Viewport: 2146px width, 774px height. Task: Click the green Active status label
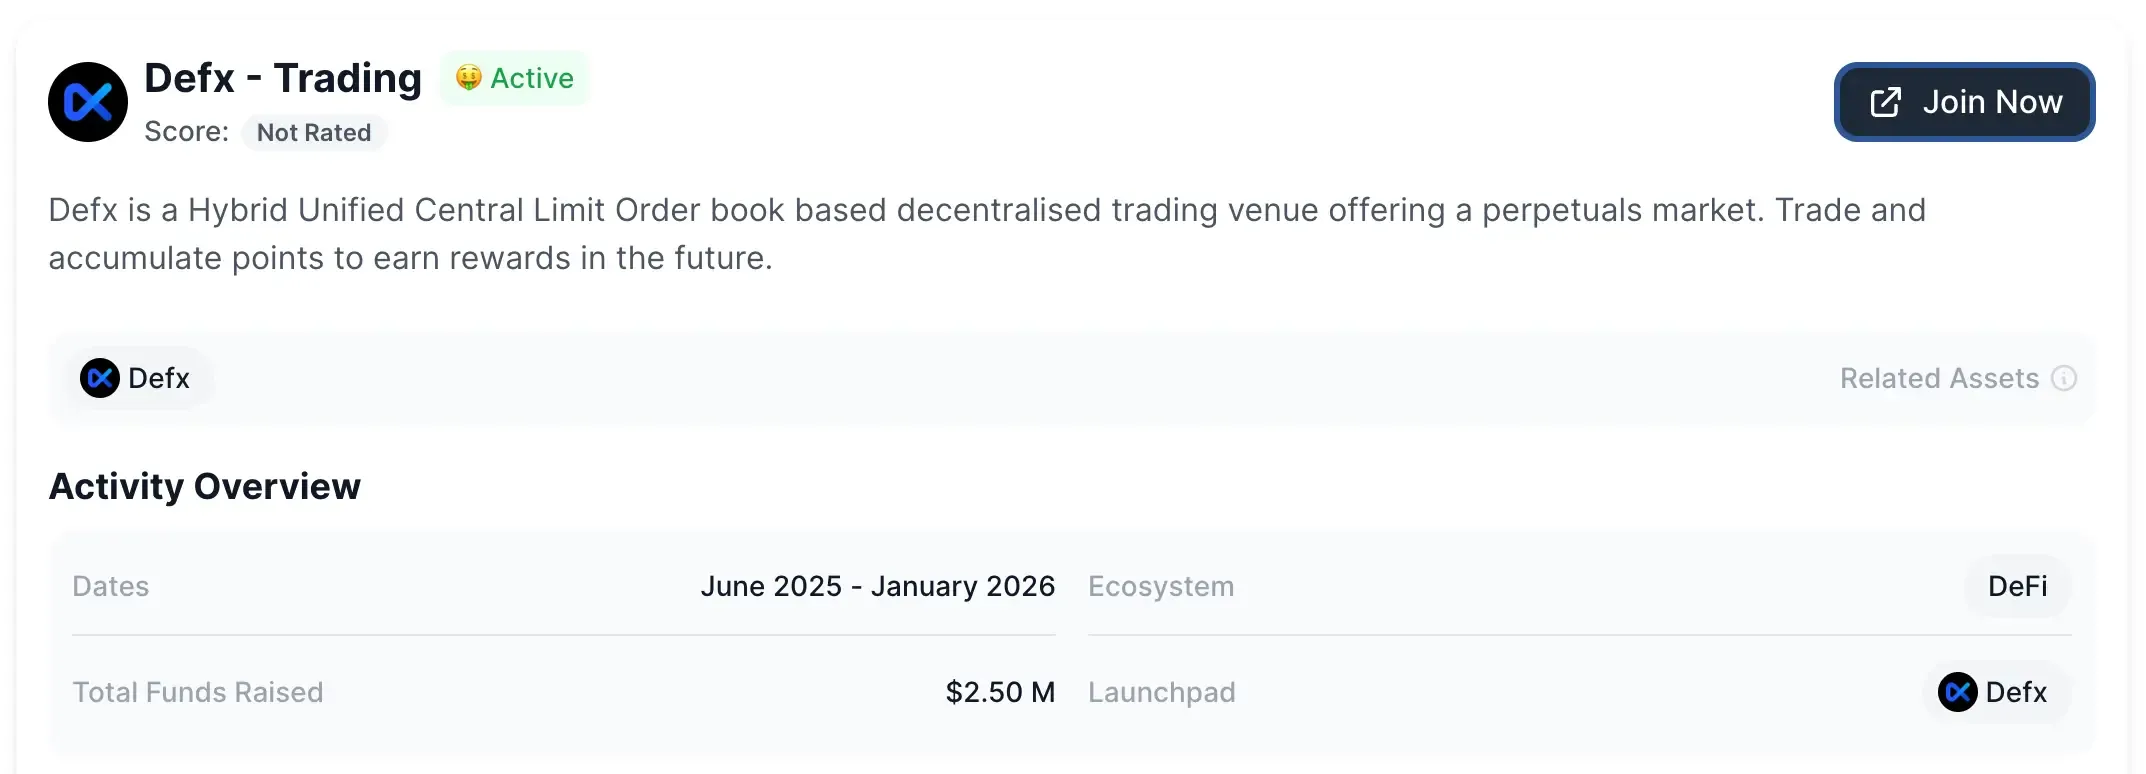click(532, 78)
